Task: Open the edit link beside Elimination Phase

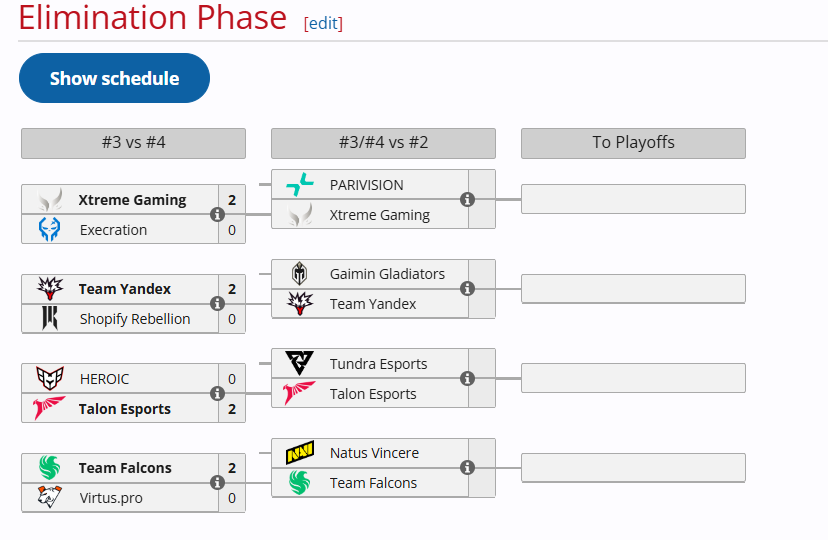Action: click(323, 23)
